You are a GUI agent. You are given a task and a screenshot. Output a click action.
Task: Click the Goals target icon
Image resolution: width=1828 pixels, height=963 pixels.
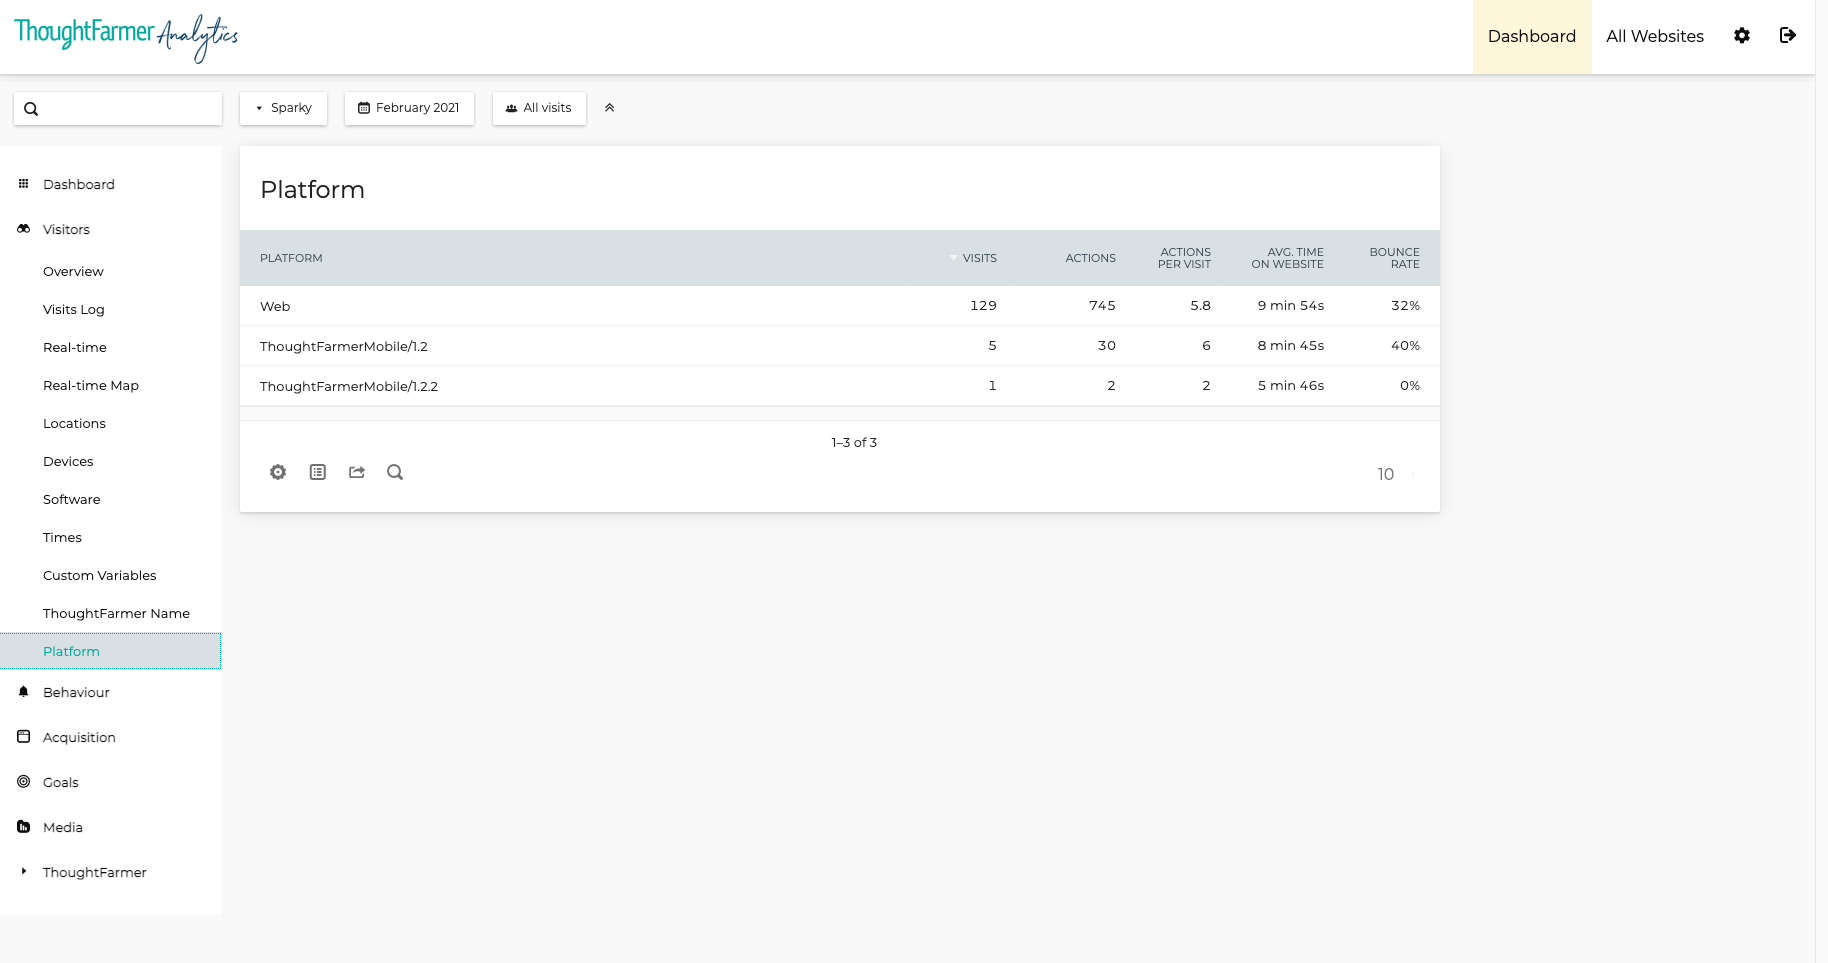point(24,782)
